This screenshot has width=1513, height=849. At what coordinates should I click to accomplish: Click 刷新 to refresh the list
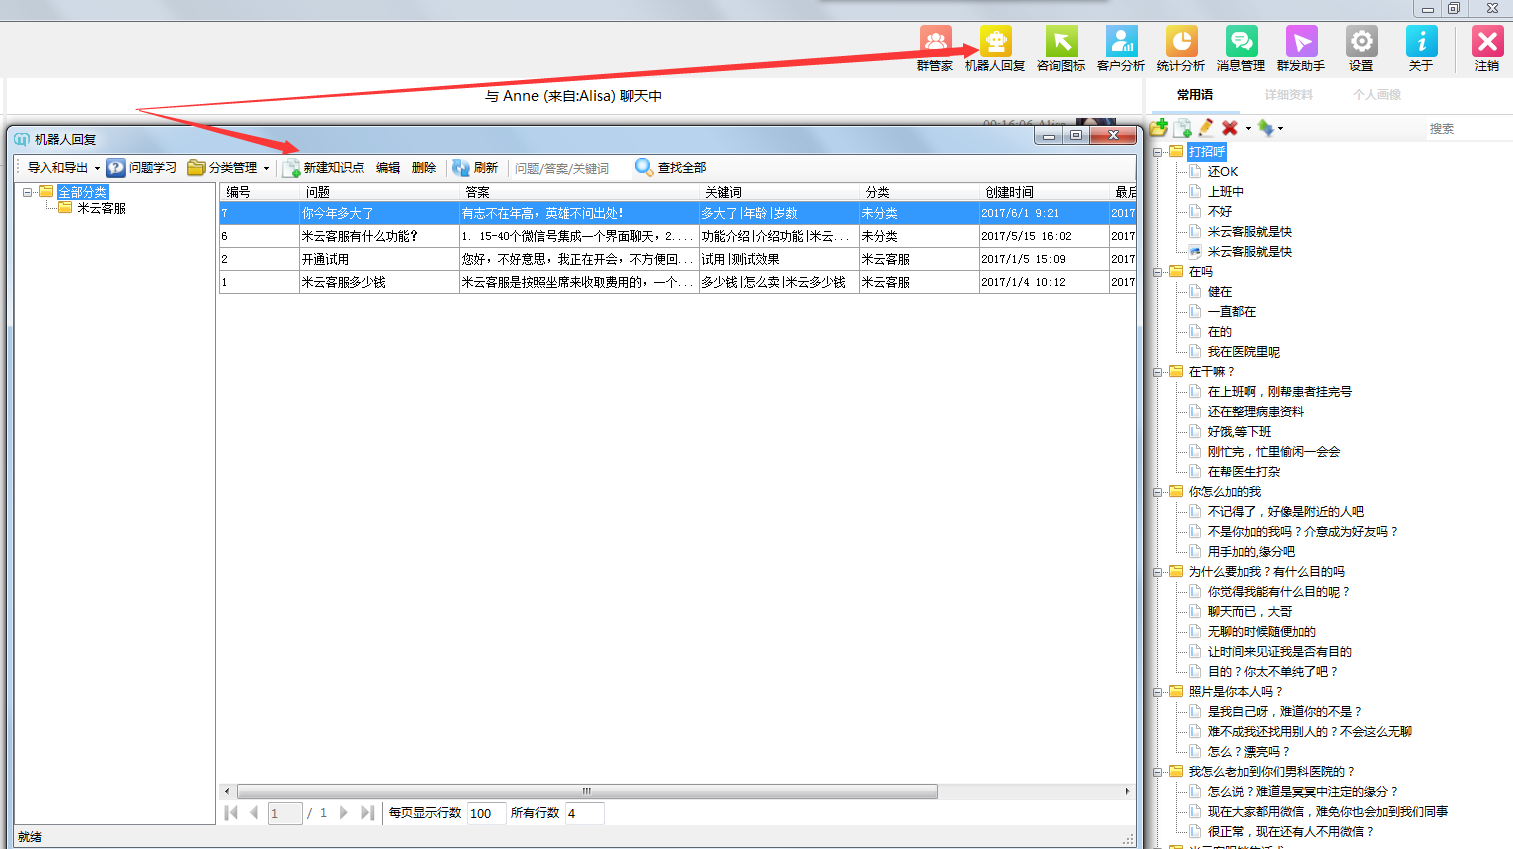click(475, 168)
